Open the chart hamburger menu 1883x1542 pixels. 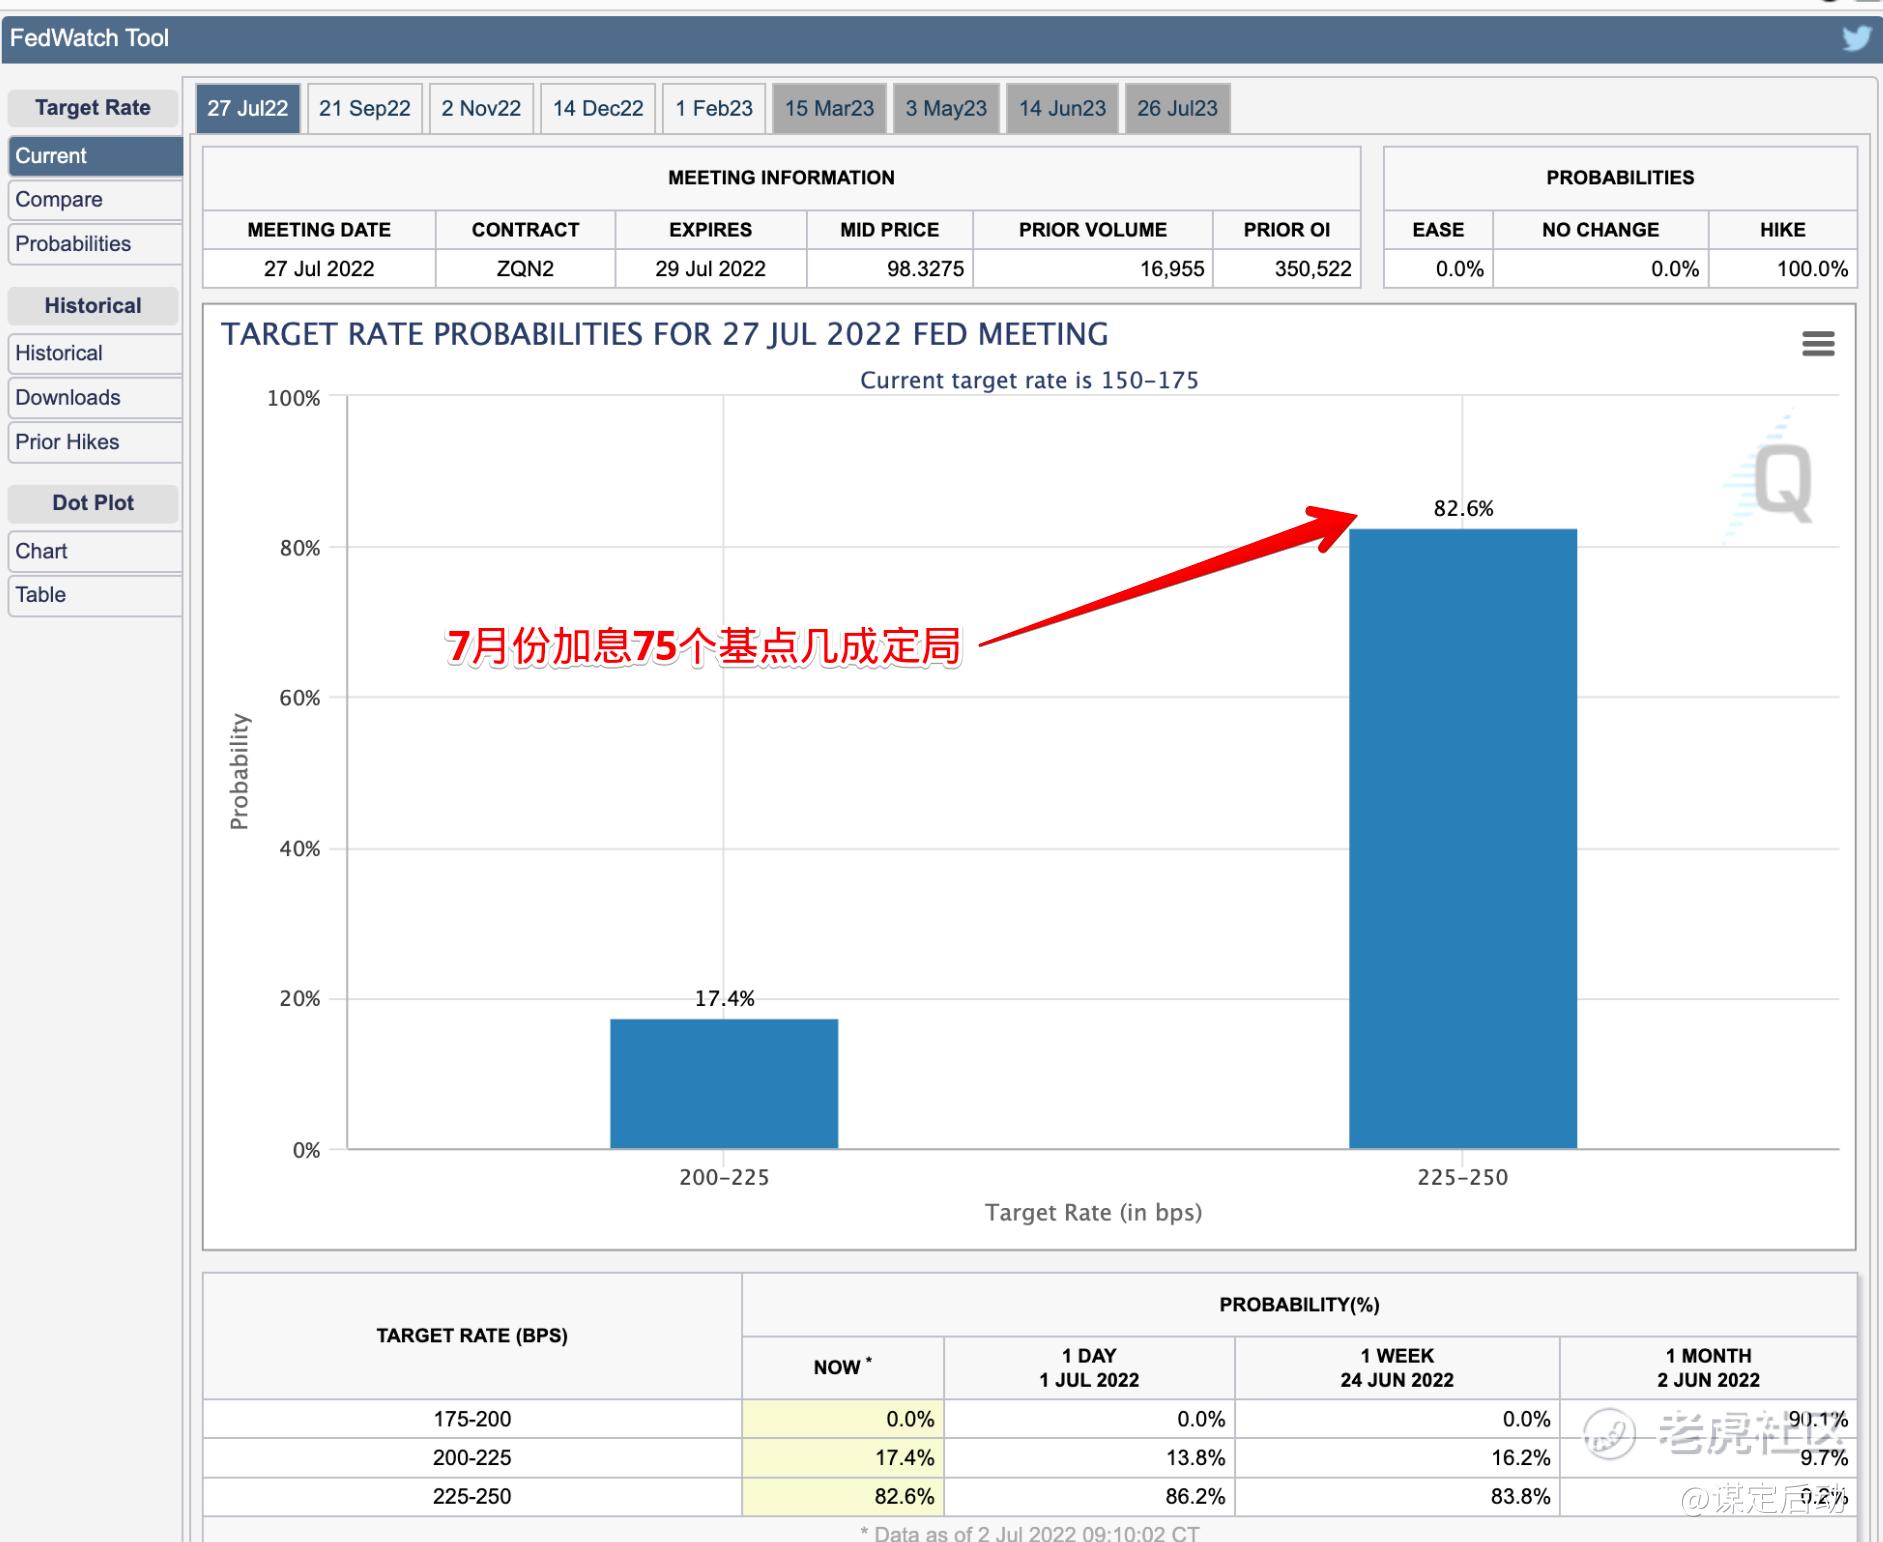pyautogui.click(x=1817, y=344)
